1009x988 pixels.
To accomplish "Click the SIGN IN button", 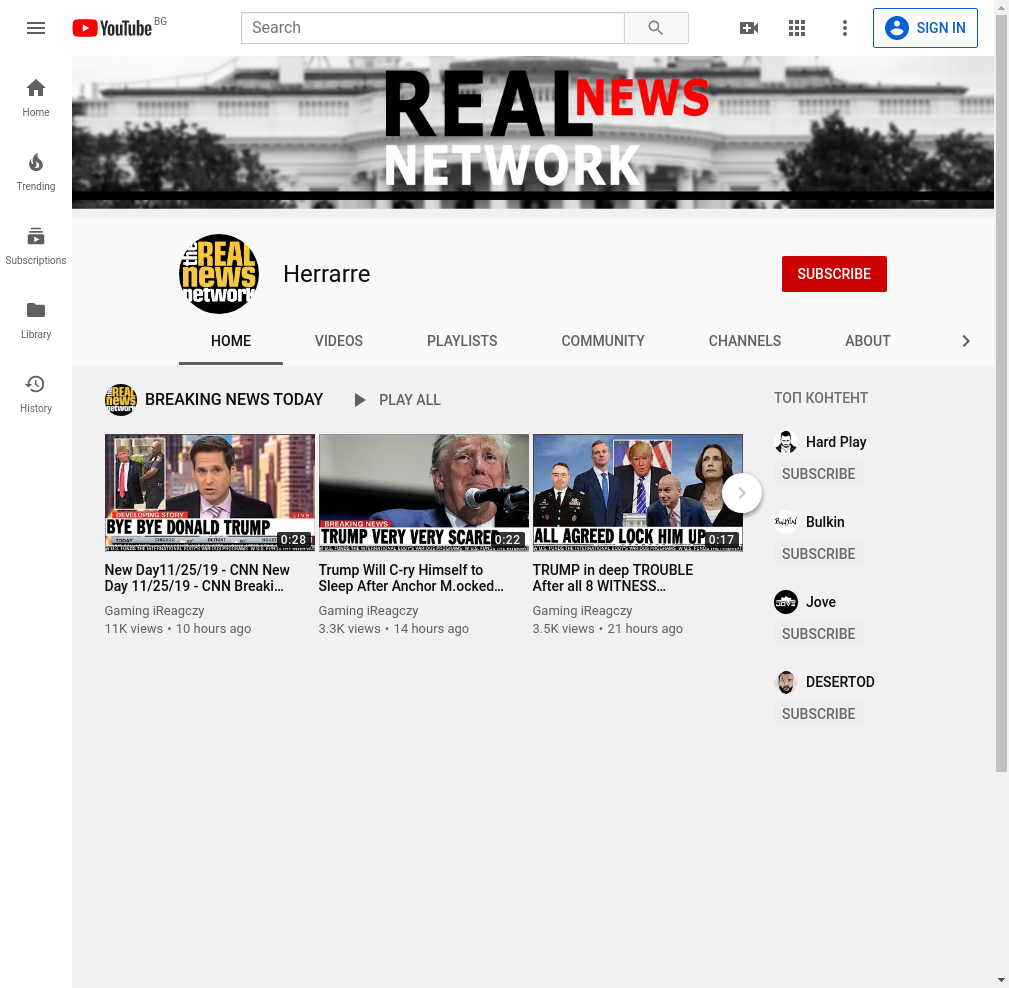I will click(x=925, y=28).
